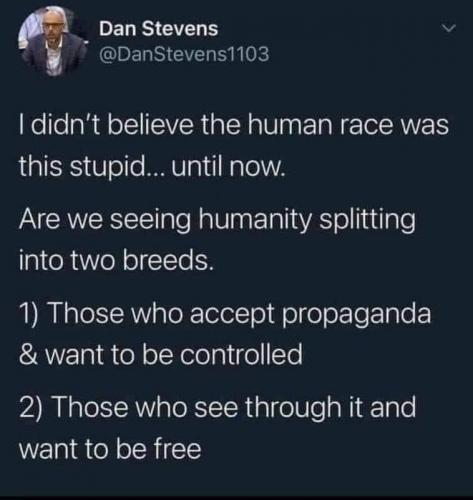Click the word "controlled" in the tweet
This screenshot has width=473, height=500.
(x=241, y=354)
